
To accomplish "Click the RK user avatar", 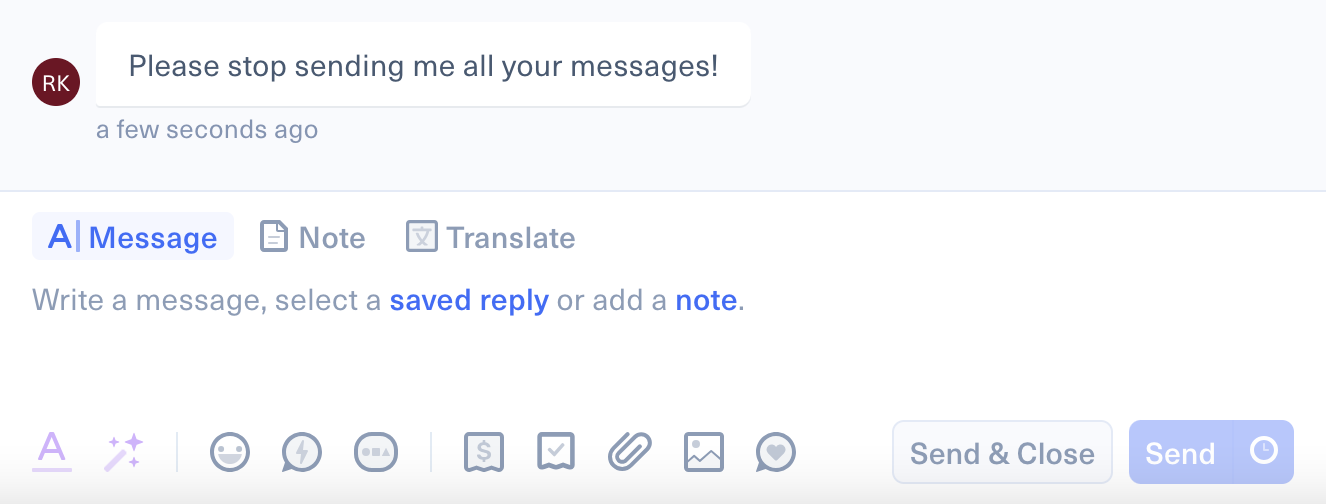I will point(56,83).
